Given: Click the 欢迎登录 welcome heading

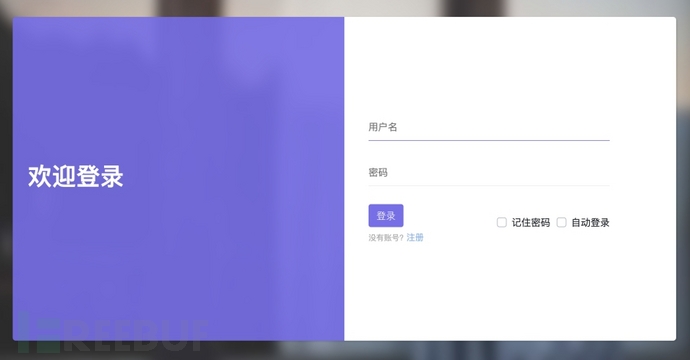Looking at the screenshot, I should [76, 176].
